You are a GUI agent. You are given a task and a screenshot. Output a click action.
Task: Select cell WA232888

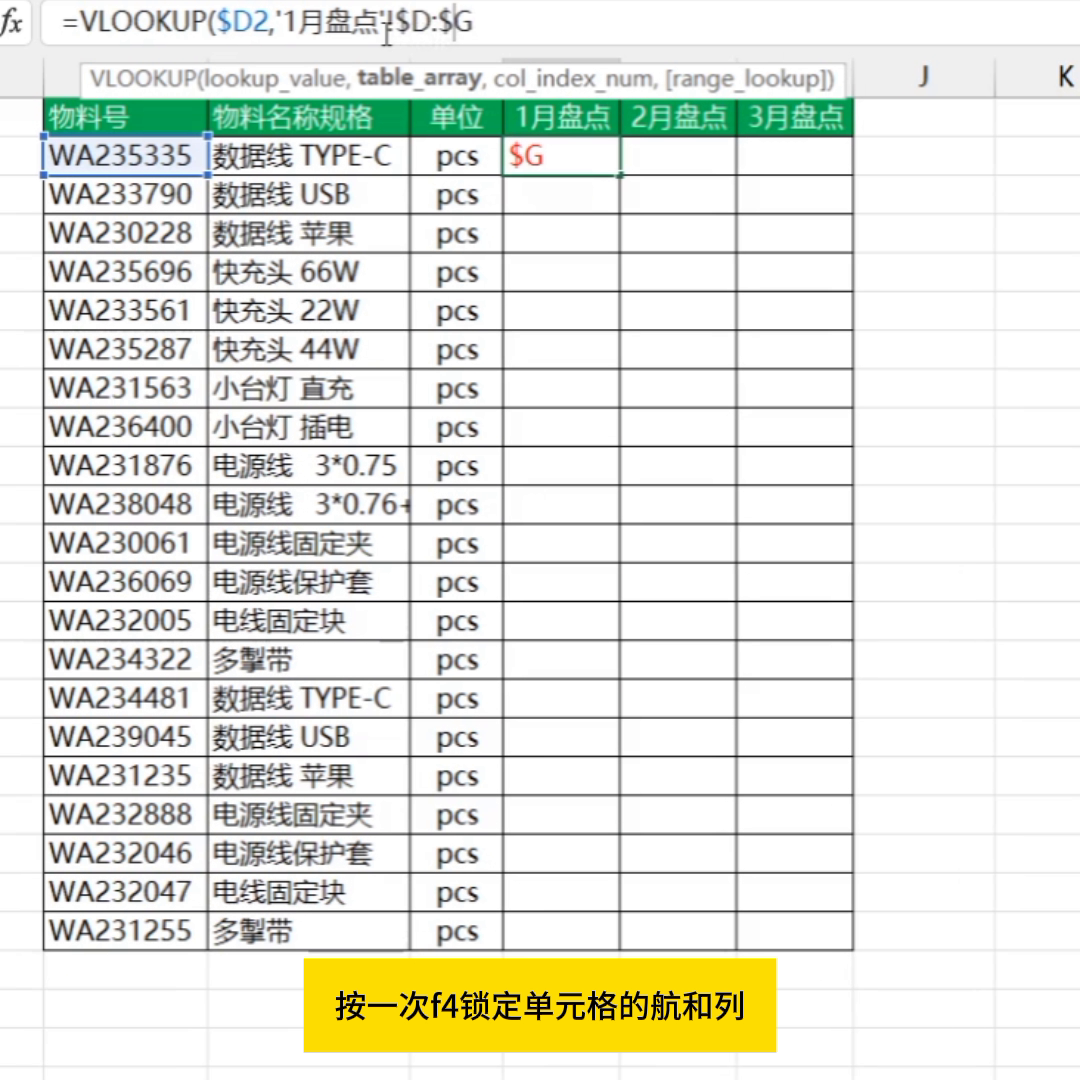[125, 814]
